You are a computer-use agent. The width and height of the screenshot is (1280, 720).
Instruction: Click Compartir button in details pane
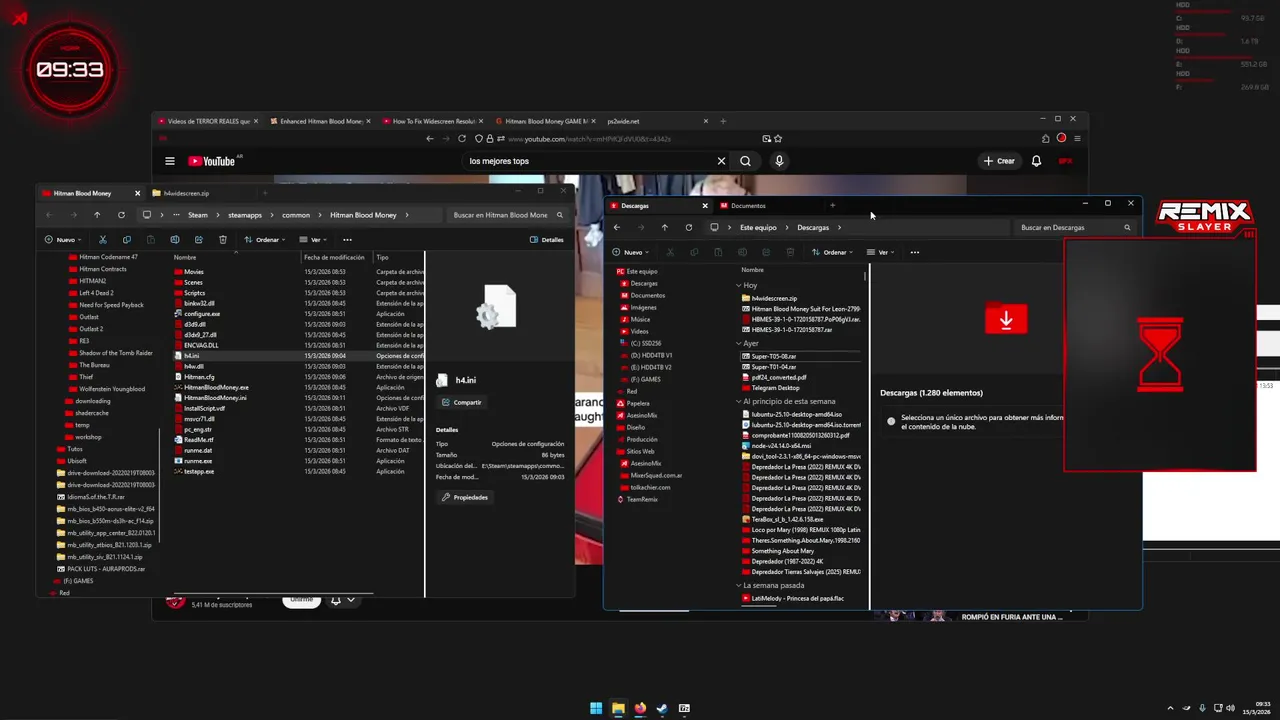(x=460, y=402)
